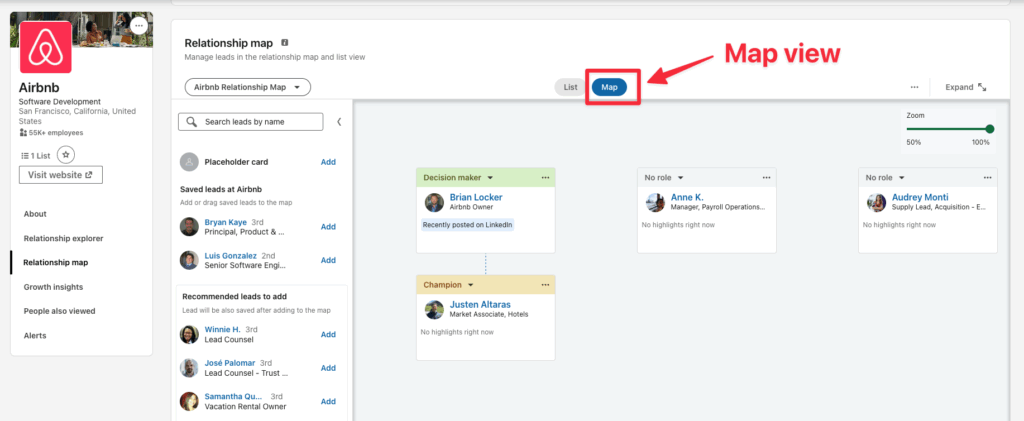This screenshot has height=421, width=1024.
Task: Click the 1 List label
Action: (x=40, y=155)
